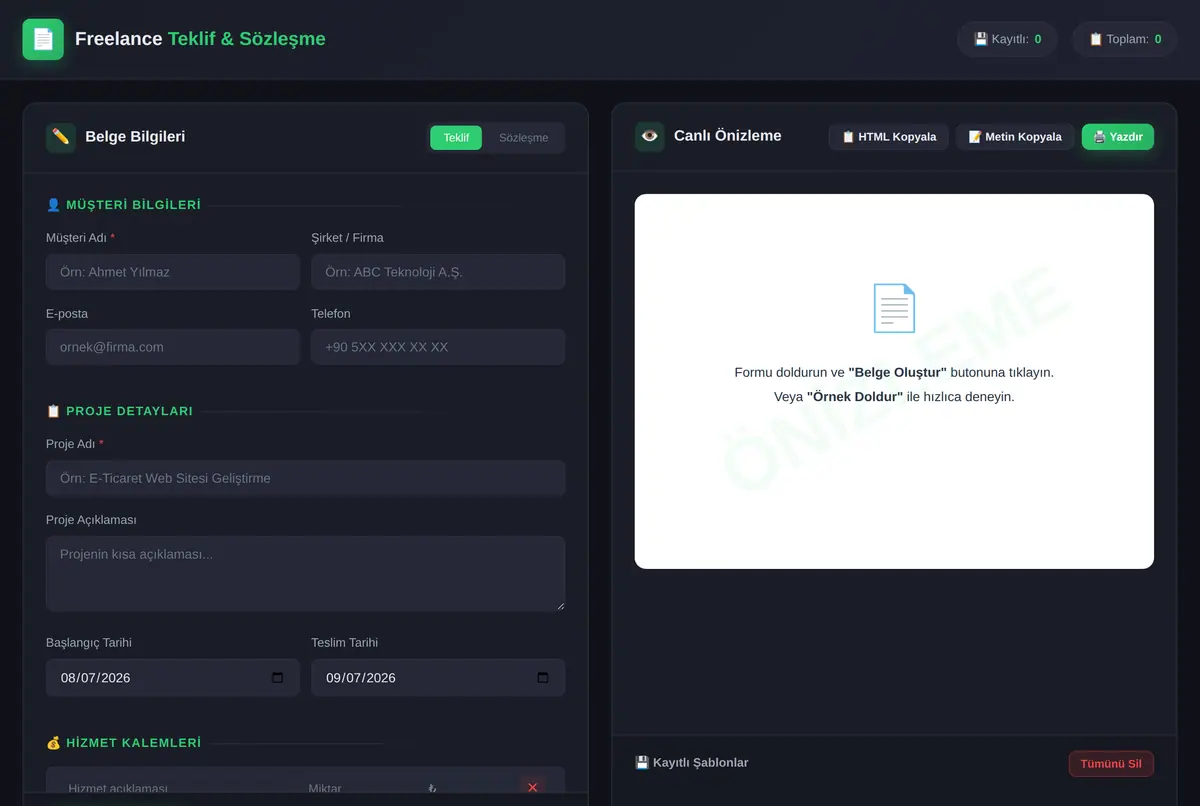The image size is (1200, 806).
Task: Click the Canlı Önizleme panel title
Action: point(728,136)
